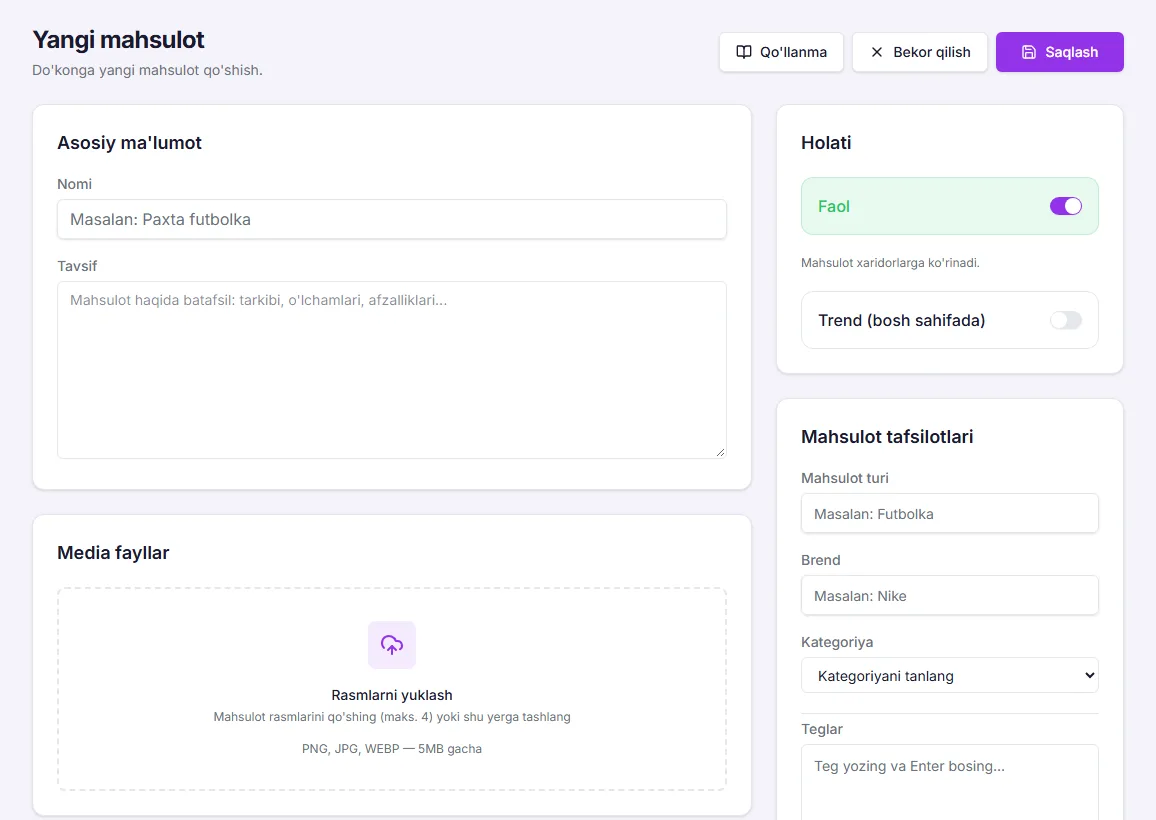
Task: Click the cloud upload icon
Action: click(391, 645)
